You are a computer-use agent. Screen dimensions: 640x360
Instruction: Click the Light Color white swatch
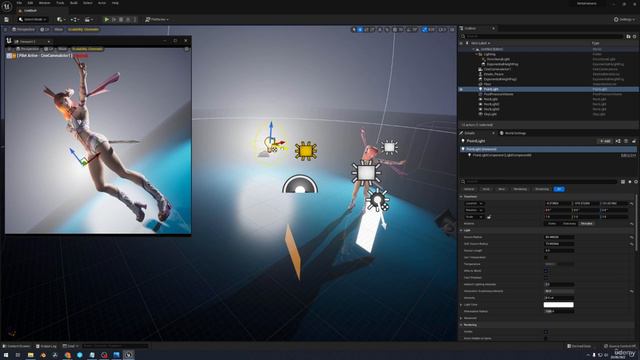[x=559, y=304]
